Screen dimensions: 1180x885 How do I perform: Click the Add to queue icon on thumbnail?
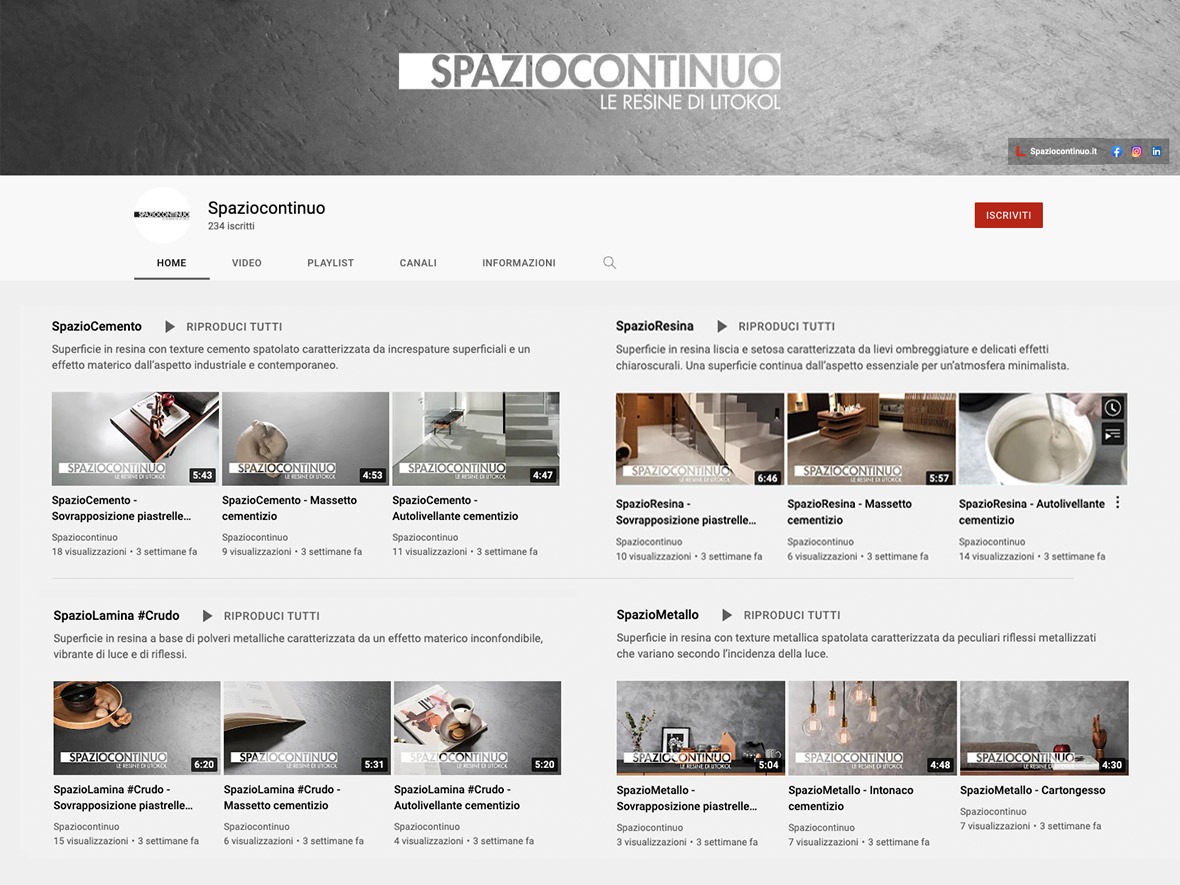pyautogui.click(x=1112, y=434)
